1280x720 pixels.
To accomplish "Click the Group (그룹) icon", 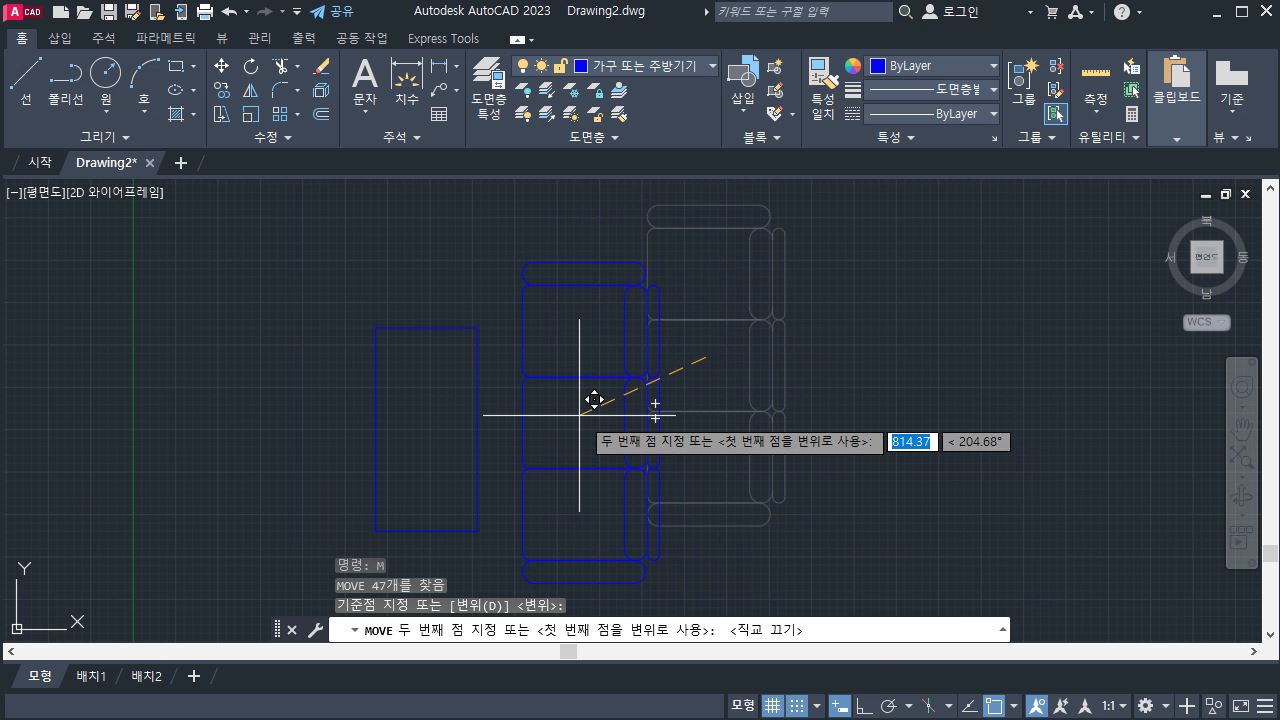I will [x=1024, y=82].
